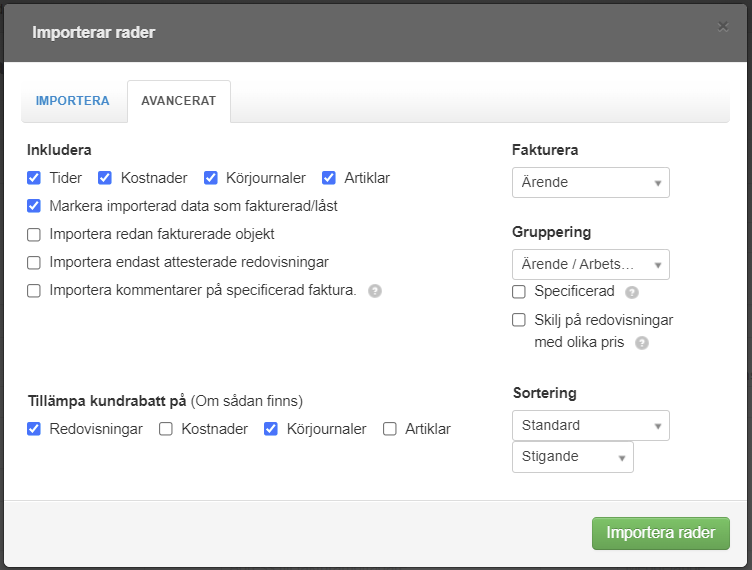Uncheck Redovisningar under Tillämpa kundrabatt
The height and width of the screenshot is (570, 752).
34,429
